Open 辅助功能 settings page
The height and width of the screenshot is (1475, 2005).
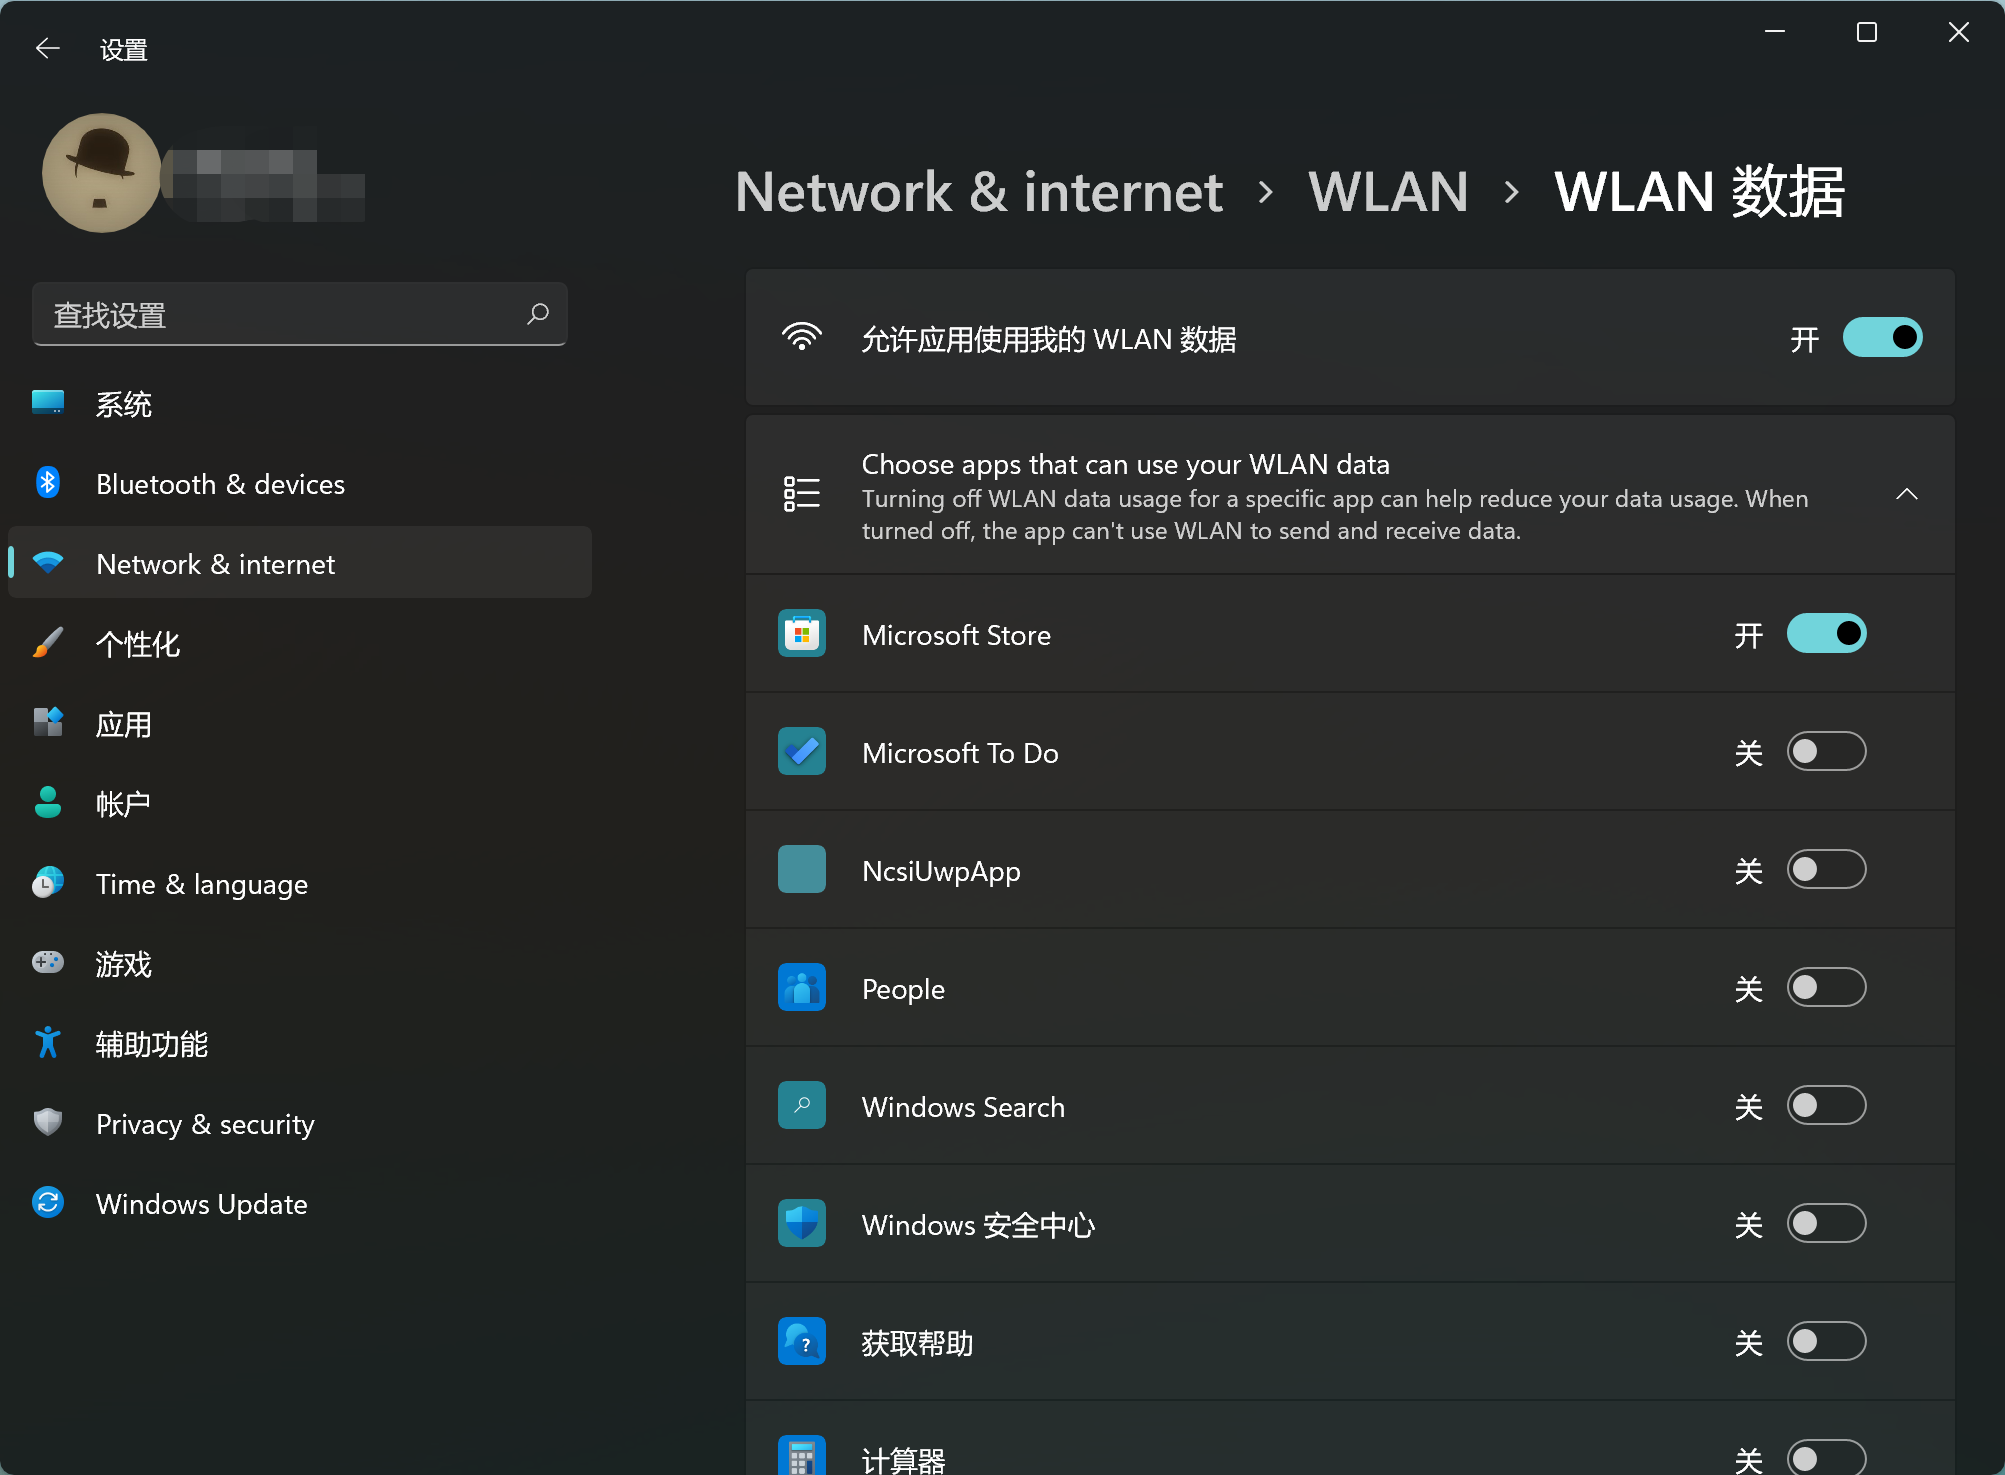[x=300, y=1044]
